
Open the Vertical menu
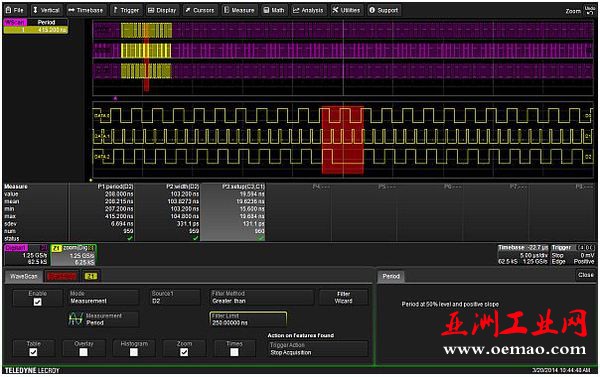[x=46, y=10]
